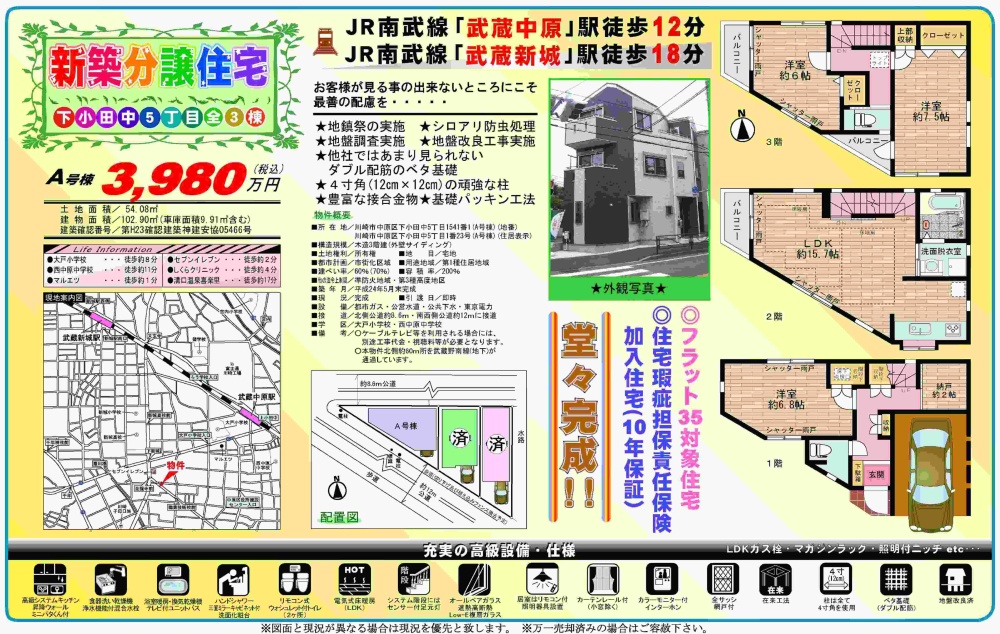Click the 洗面脱衣室 label on 2階

941,251
